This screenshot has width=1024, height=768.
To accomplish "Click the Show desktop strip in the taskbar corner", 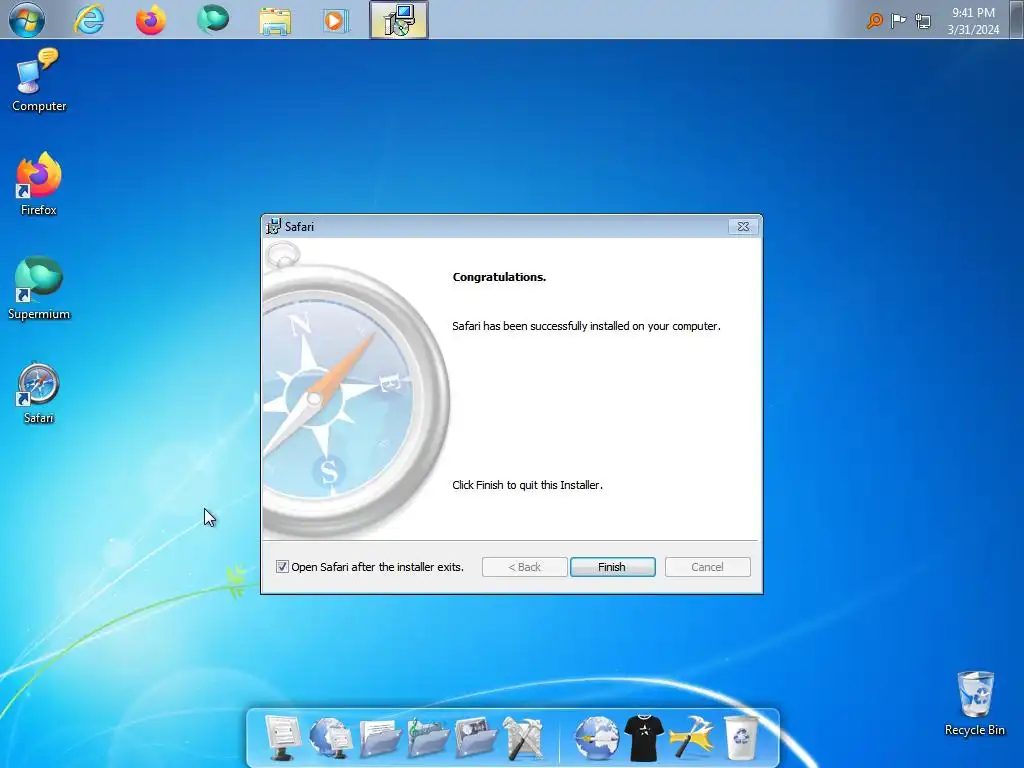I will click(x=1017, y=20).
